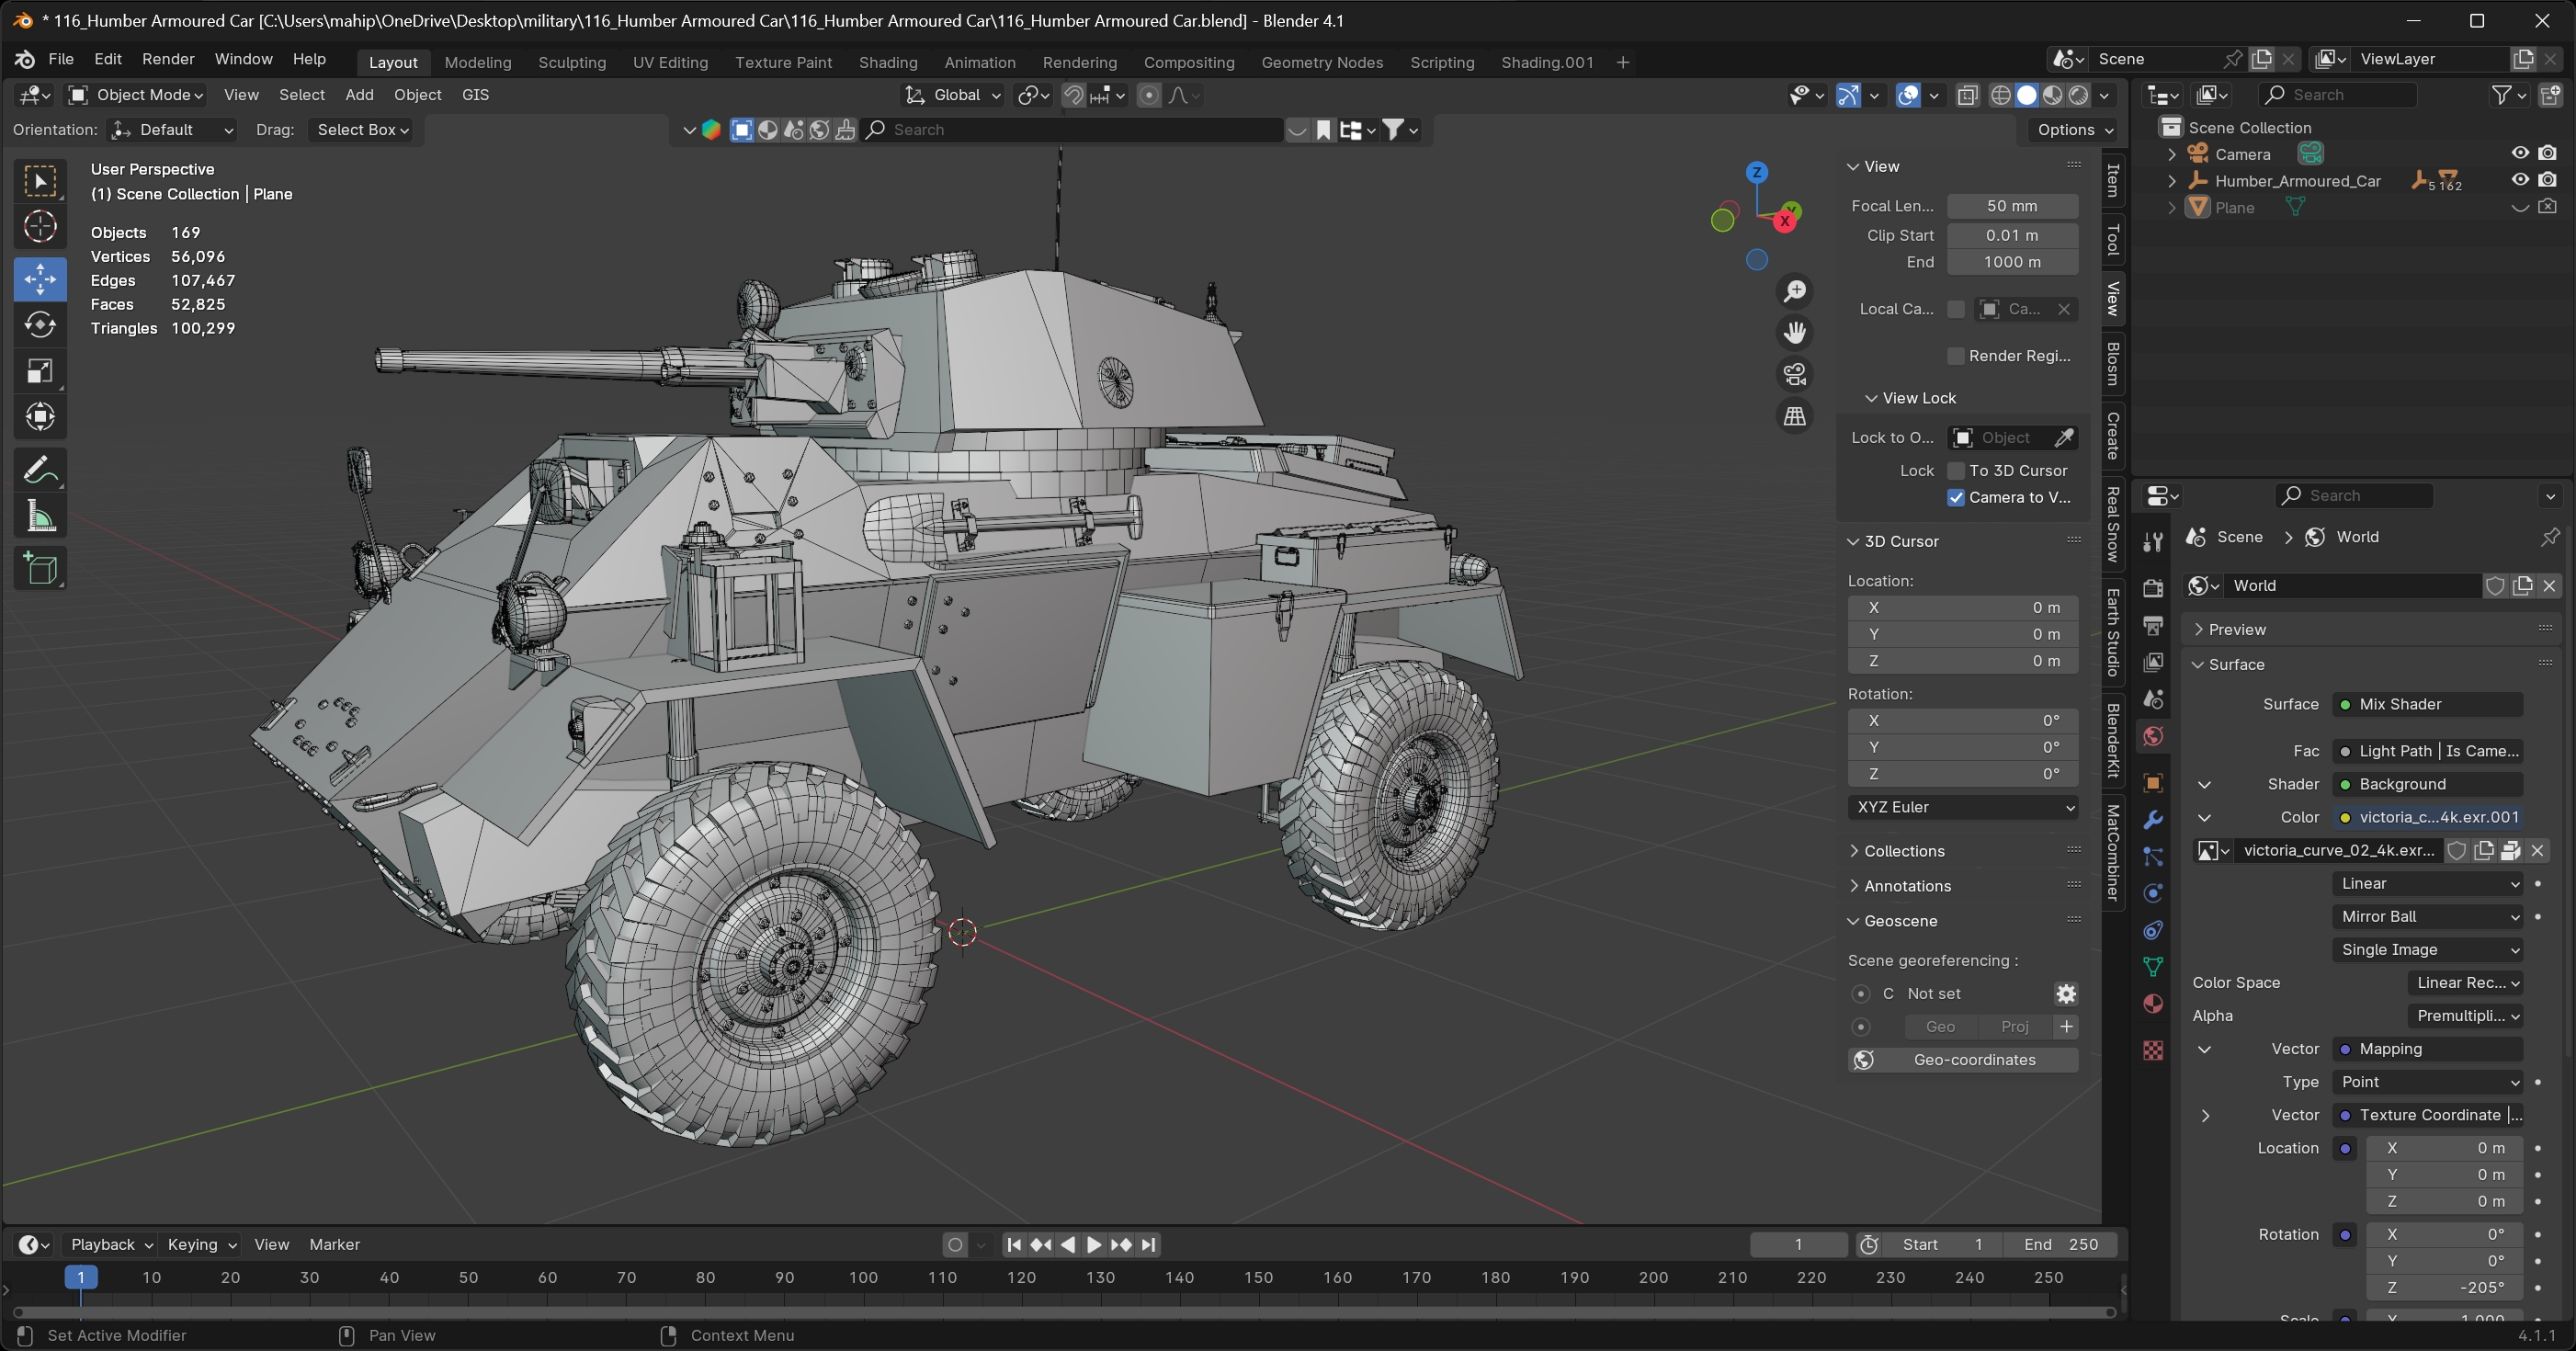Image resolution: width=2576 pixels, height=1351 pixels.
Task: Disable the Camera to View checkbox
Action: [x=1957, y=497]
